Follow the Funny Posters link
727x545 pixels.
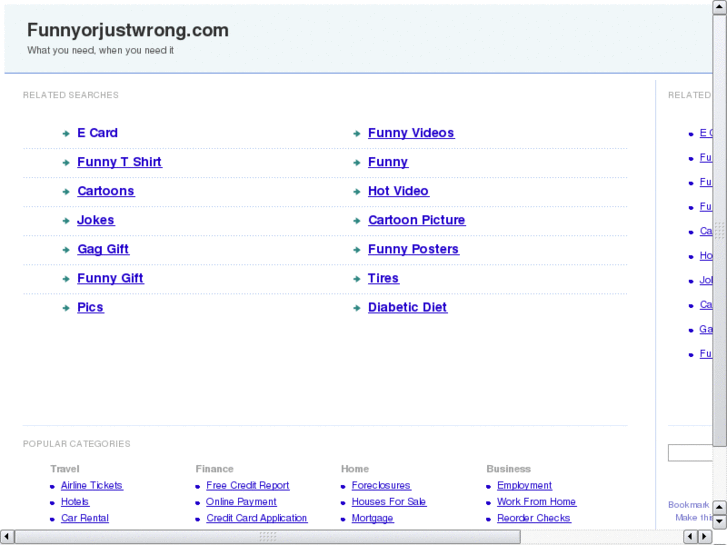point(413,249)
